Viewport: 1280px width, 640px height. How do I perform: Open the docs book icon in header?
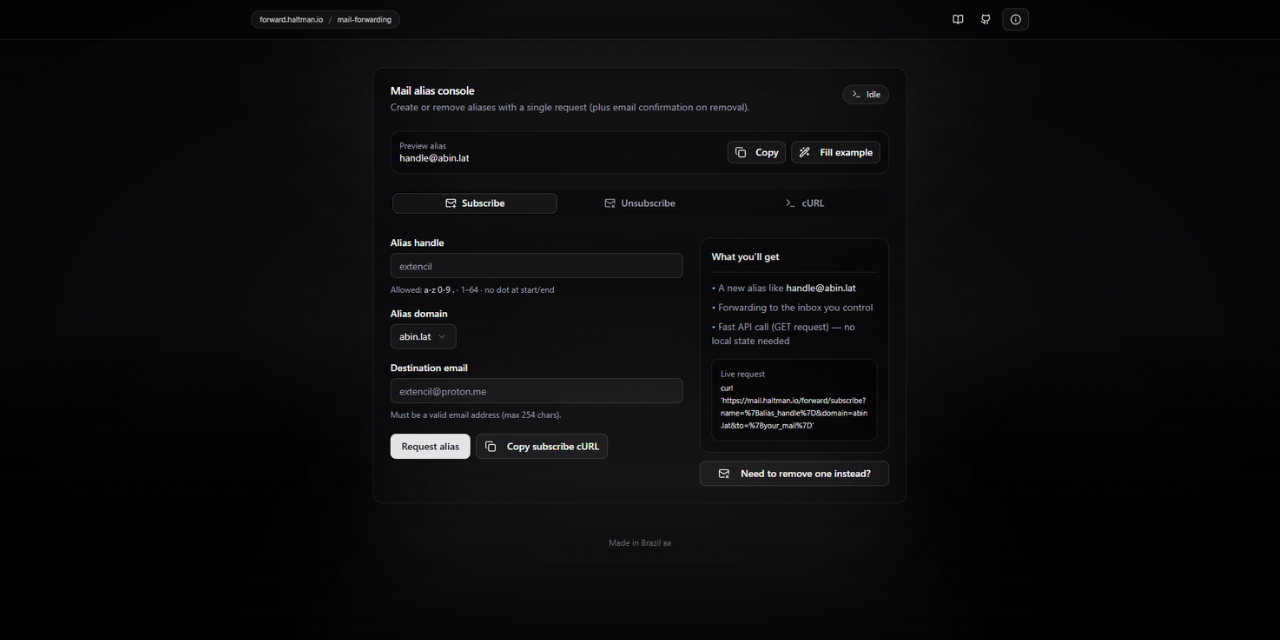pyautogui.click(x=958, y=19)
